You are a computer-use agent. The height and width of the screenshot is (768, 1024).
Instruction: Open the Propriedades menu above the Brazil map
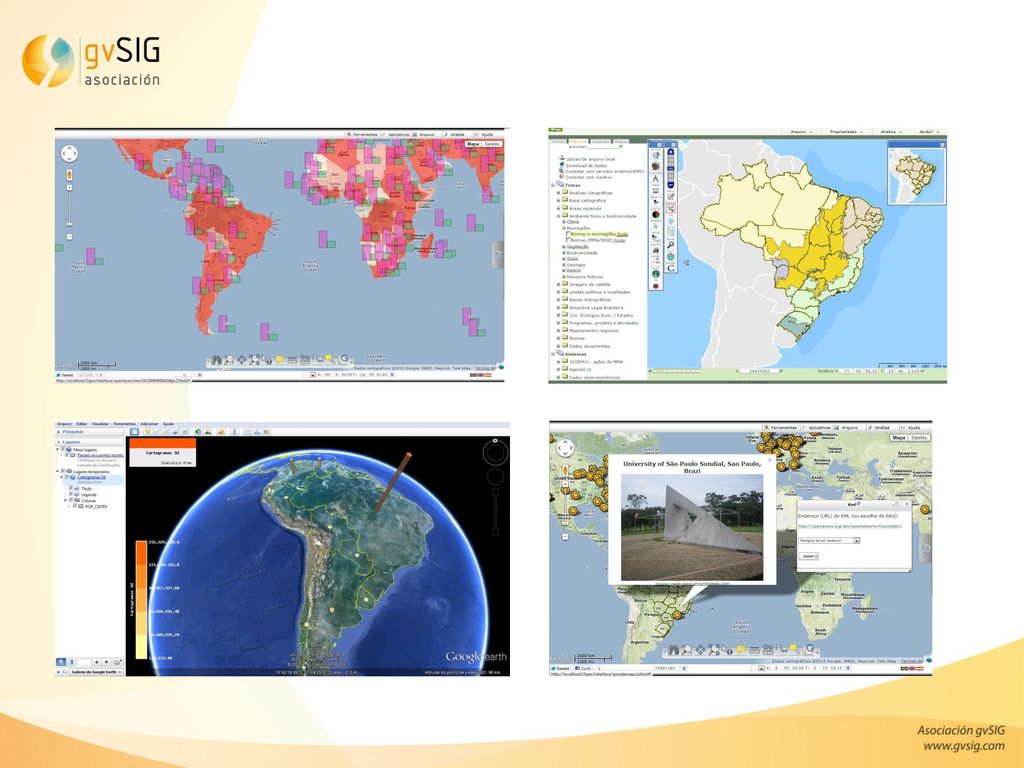pyautogui.click(x=846, y=132)
